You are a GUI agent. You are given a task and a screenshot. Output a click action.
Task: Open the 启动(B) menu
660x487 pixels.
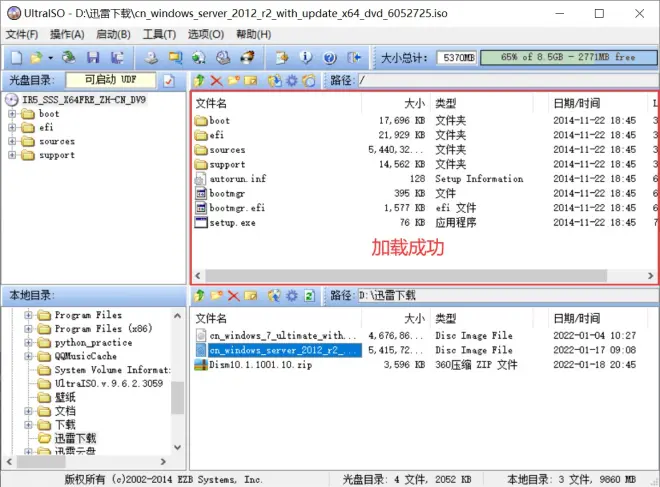113,35
